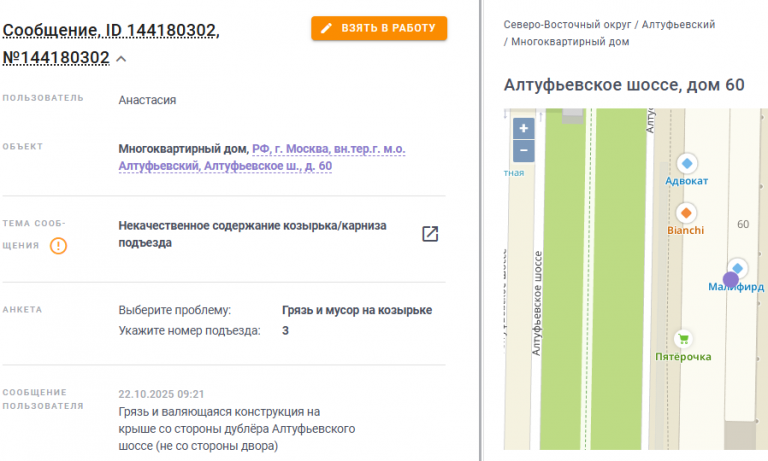Image resolution: width=768 pixels, height=461 pixels.
Task: Click the user message text about 'валяющаяся конструкция'
Action: point(237,429)
